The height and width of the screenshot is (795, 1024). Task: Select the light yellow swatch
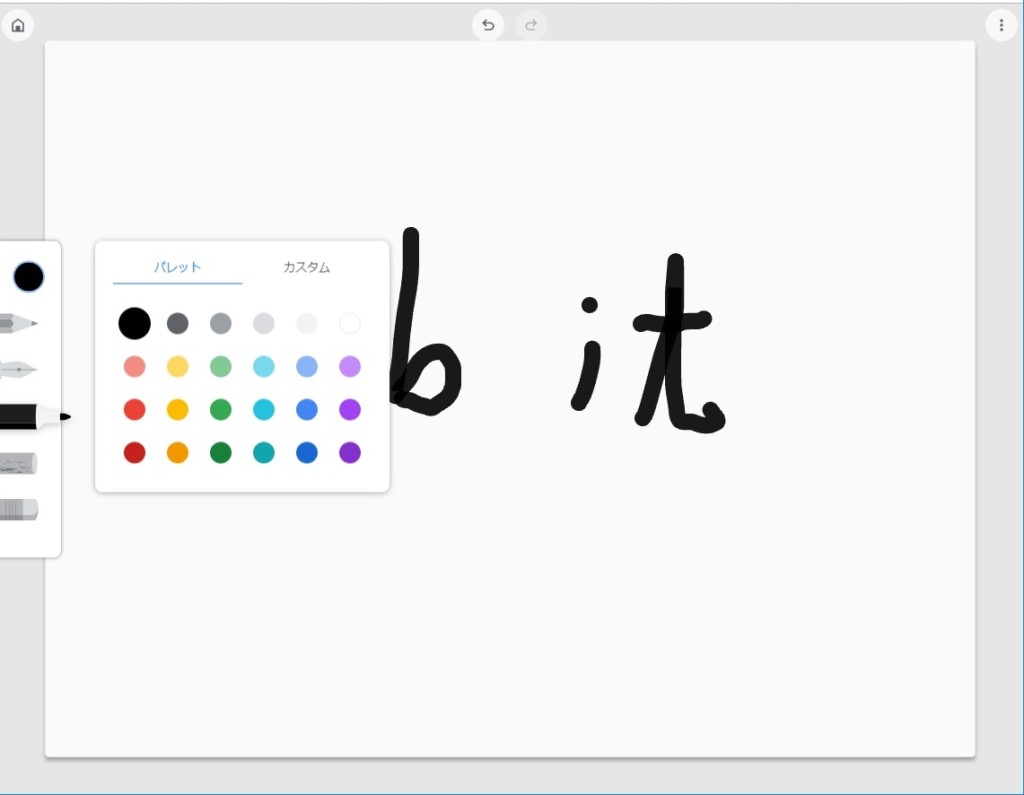point(177,366)
